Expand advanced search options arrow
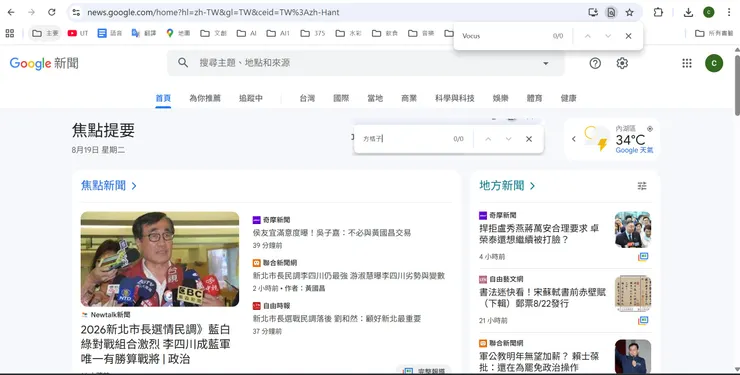Image resolution: width=740 pixels, height=375 pixels. (546, 63)
